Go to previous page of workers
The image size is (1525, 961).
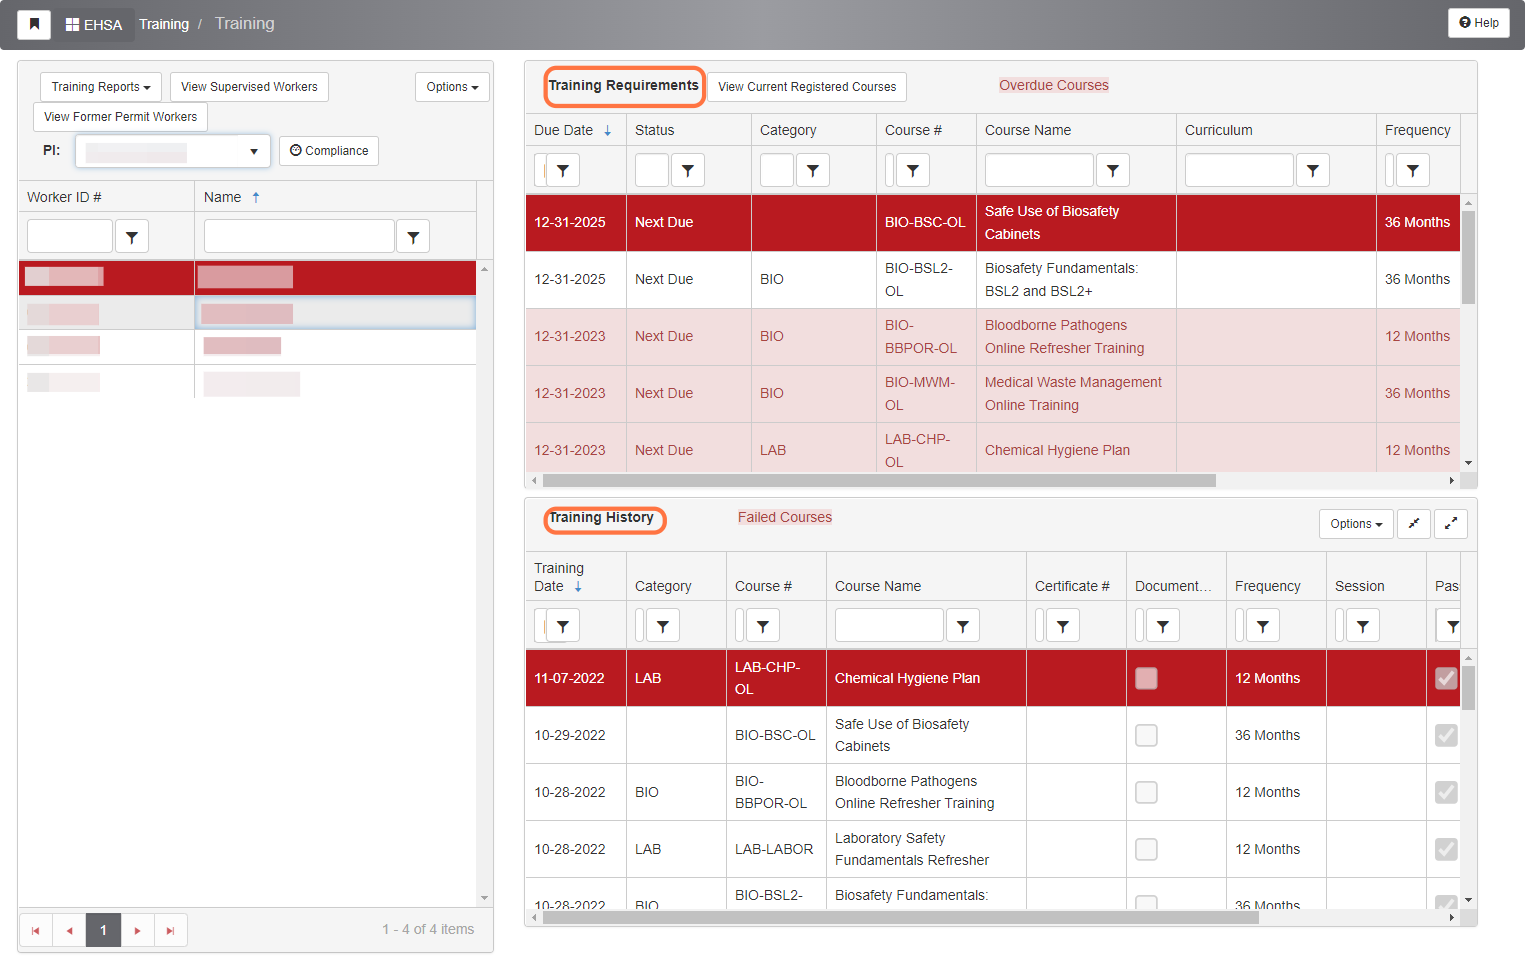pyautogui.click(x=69, y=930)
